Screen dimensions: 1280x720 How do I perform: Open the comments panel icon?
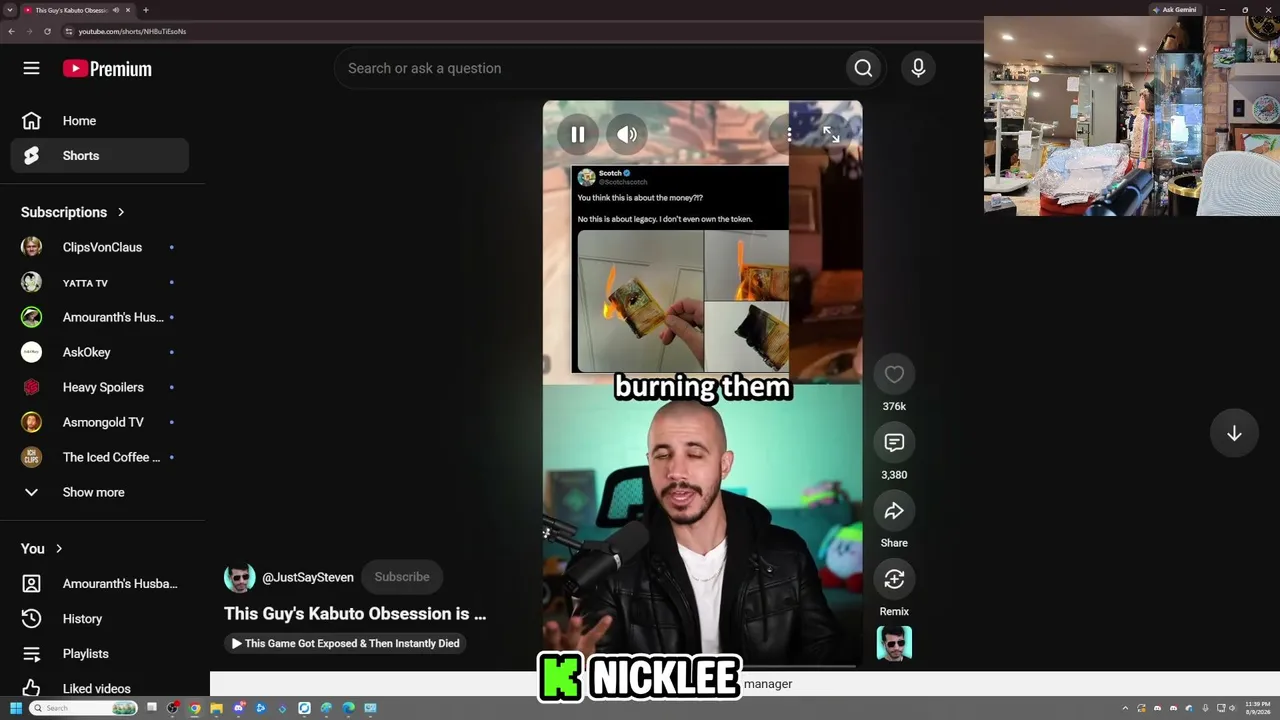894,442
